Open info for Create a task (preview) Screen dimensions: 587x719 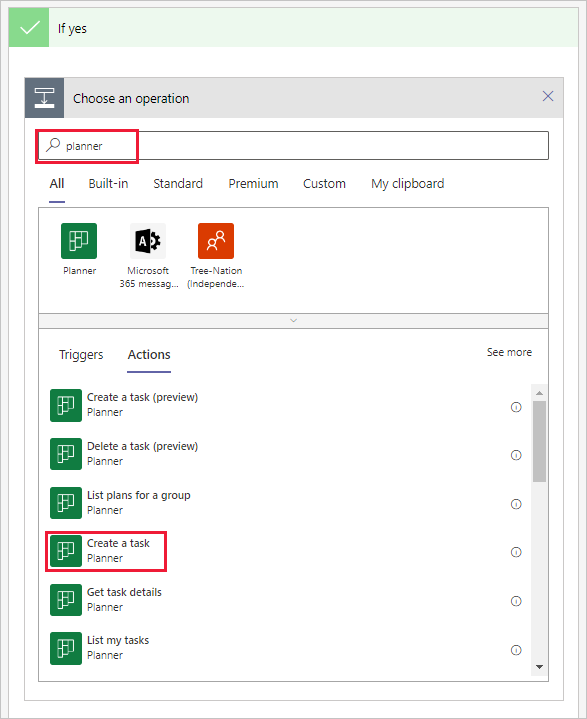(x=516, y=407)
